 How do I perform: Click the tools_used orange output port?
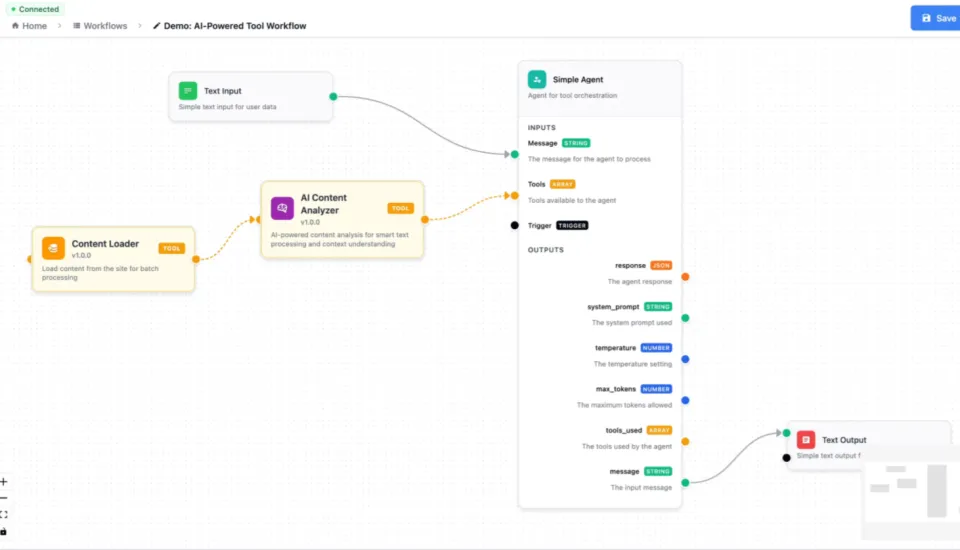tap(685, 441)
